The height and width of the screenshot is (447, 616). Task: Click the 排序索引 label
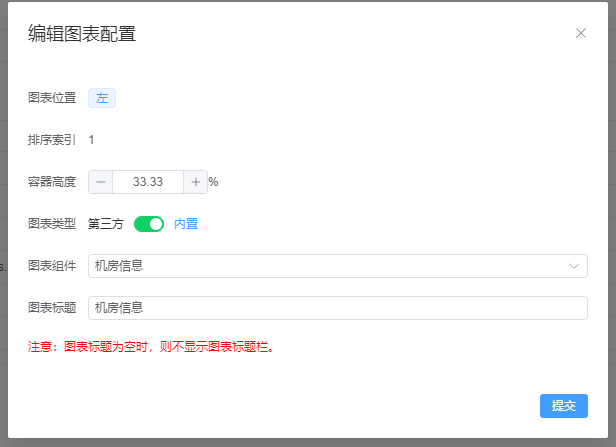pyautogui.click(x=52, y=140)
